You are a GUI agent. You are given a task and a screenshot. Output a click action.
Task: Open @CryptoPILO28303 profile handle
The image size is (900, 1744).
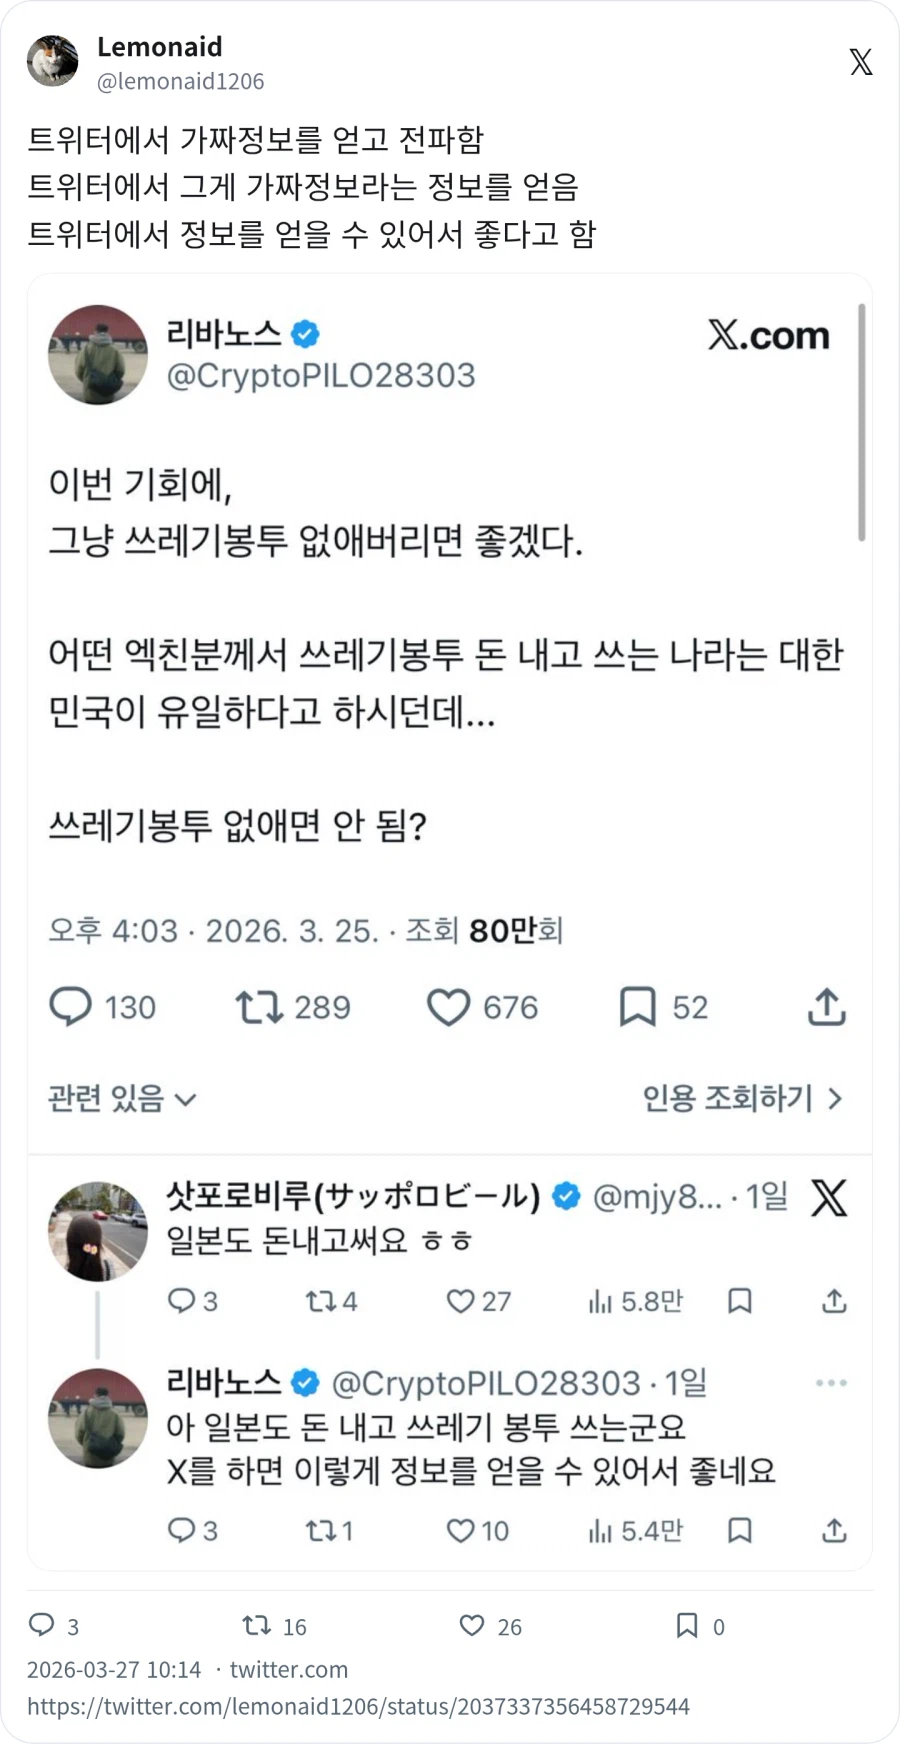320,376
